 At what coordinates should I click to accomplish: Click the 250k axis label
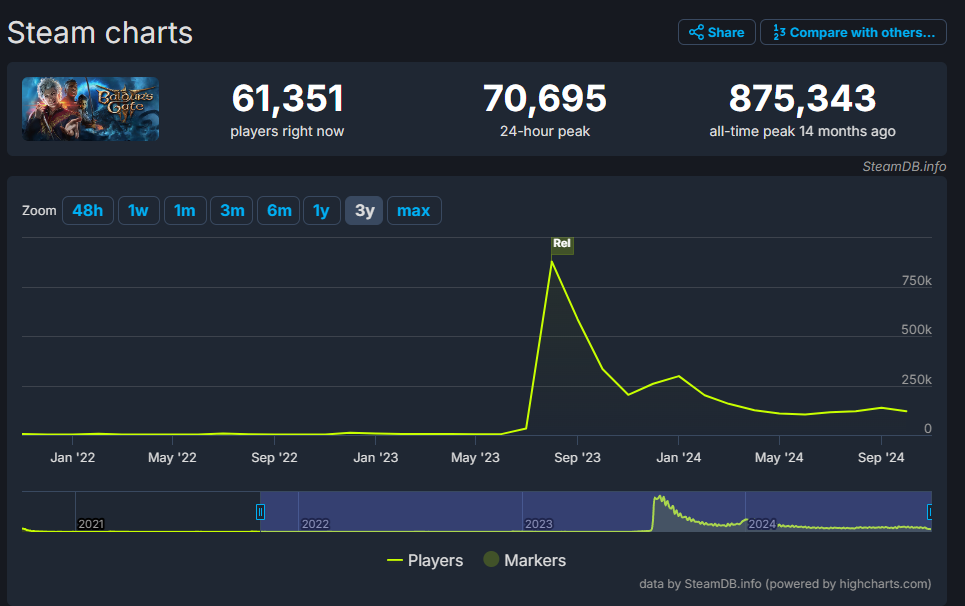pyautogui.click(x=916, y=380)
